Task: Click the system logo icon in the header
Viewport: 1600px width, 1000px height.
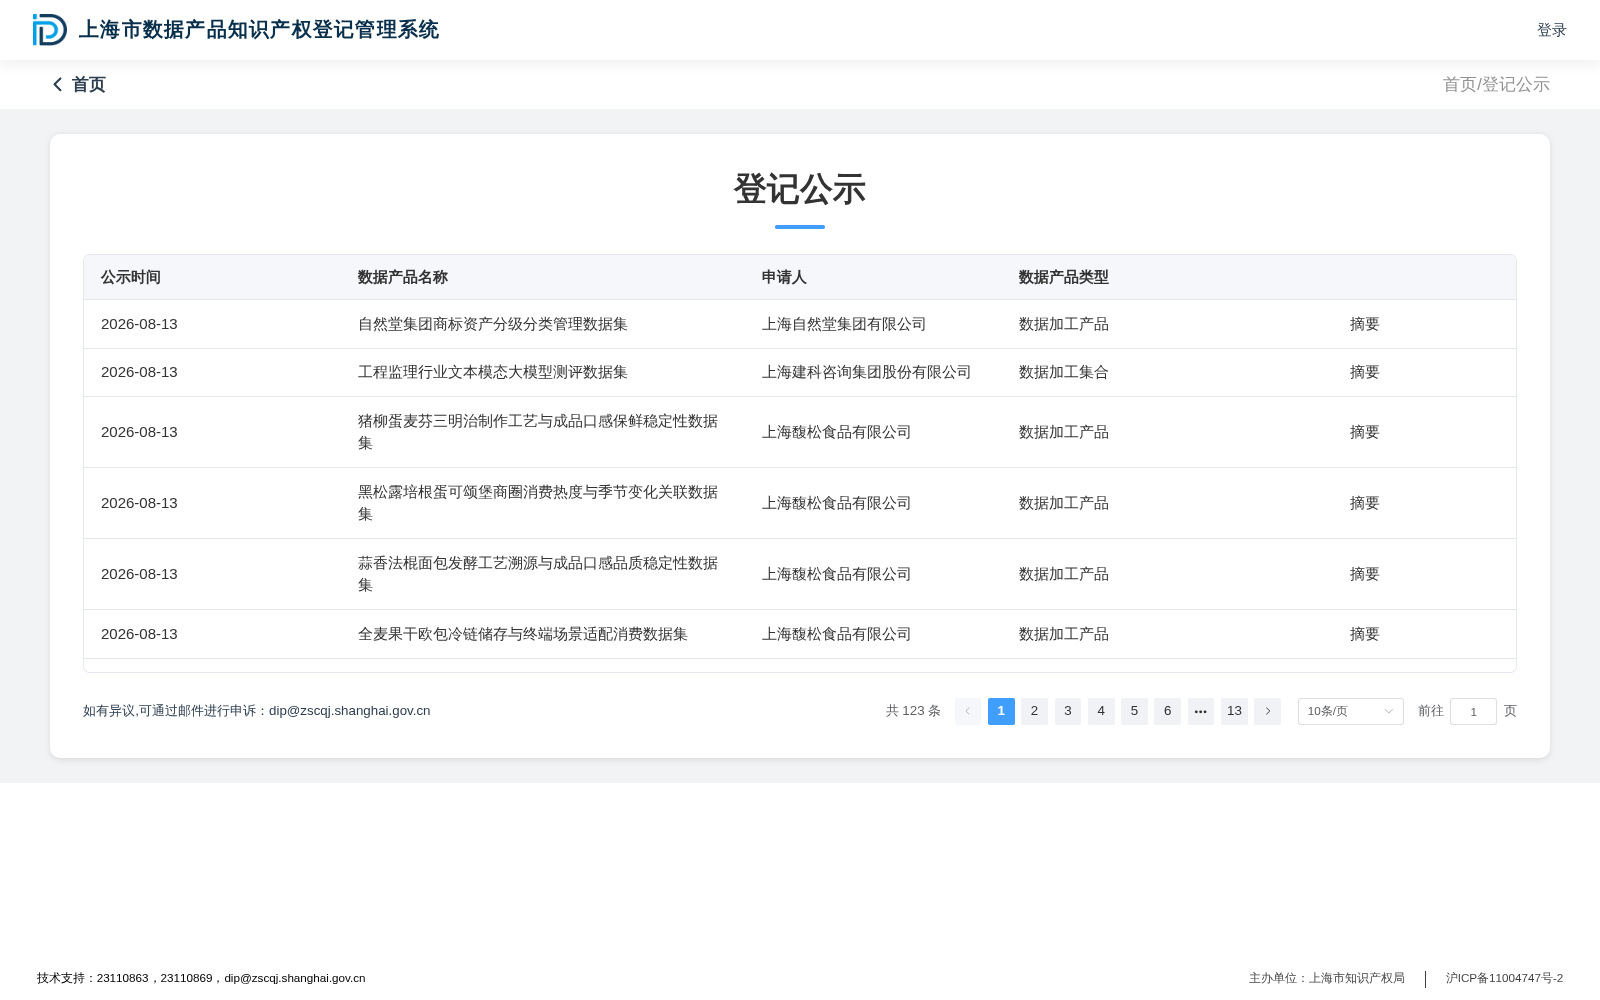Action: point(50,30)
